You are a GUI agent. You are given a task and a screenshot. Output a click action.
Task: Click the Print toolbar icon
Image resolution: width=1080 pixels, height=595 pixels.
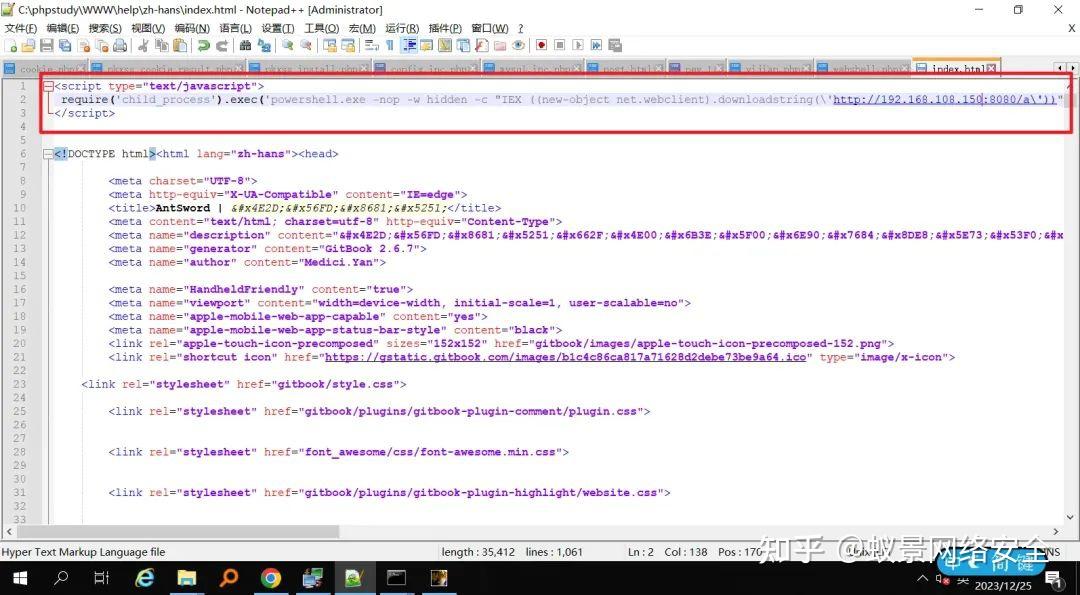pyautogui.click(x=120, y=45)
